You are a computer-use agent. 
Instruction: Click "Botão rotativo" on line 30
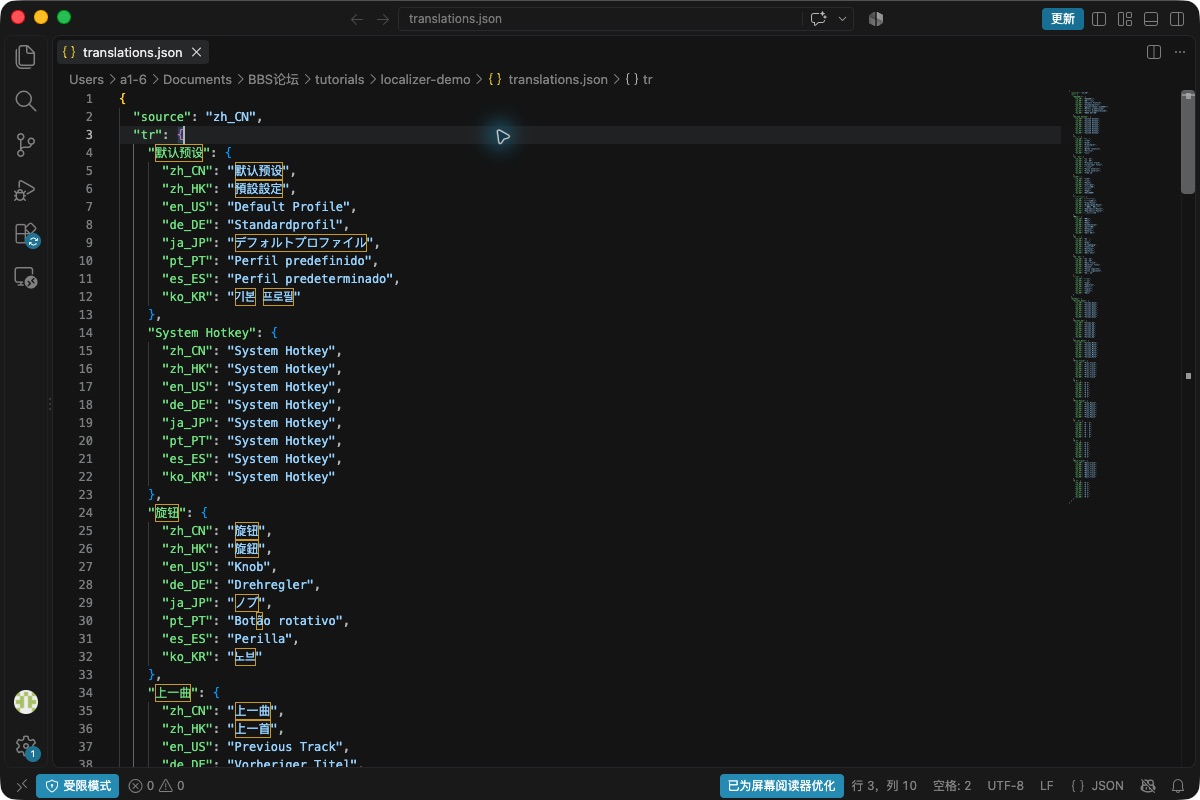pyautogui.click(x=285, y=621)
